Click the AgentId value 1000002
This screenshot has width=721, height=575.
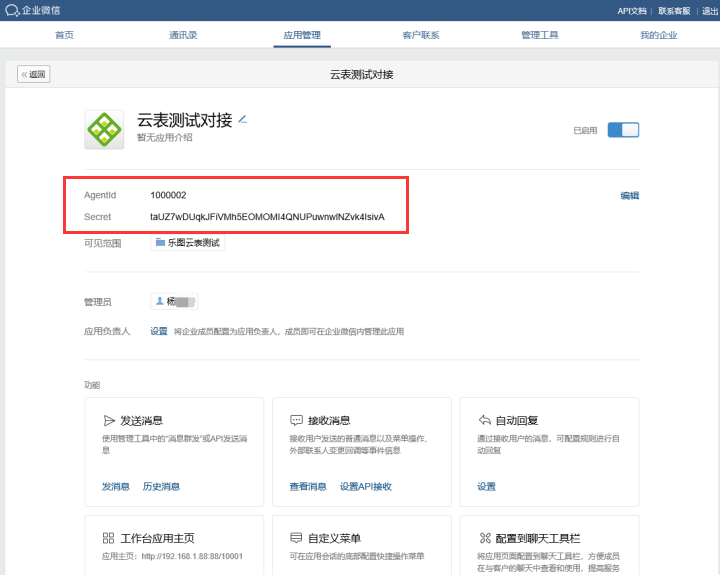tap(168, 195)
